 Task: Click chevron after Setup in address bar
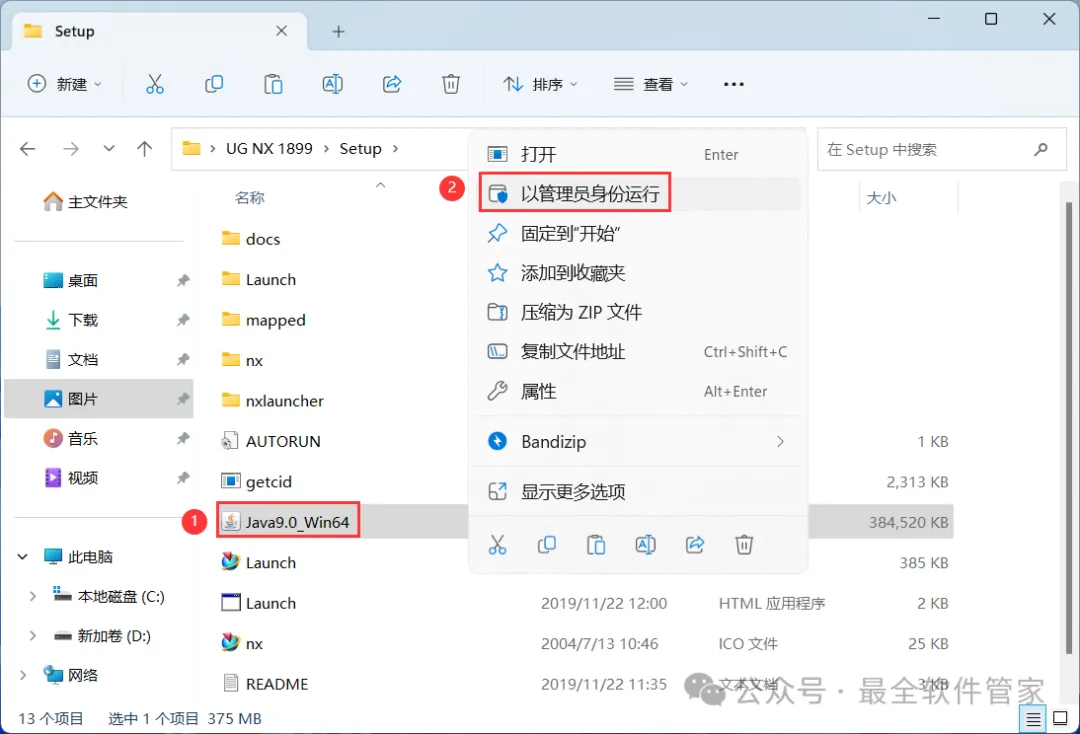coord(395,149)
